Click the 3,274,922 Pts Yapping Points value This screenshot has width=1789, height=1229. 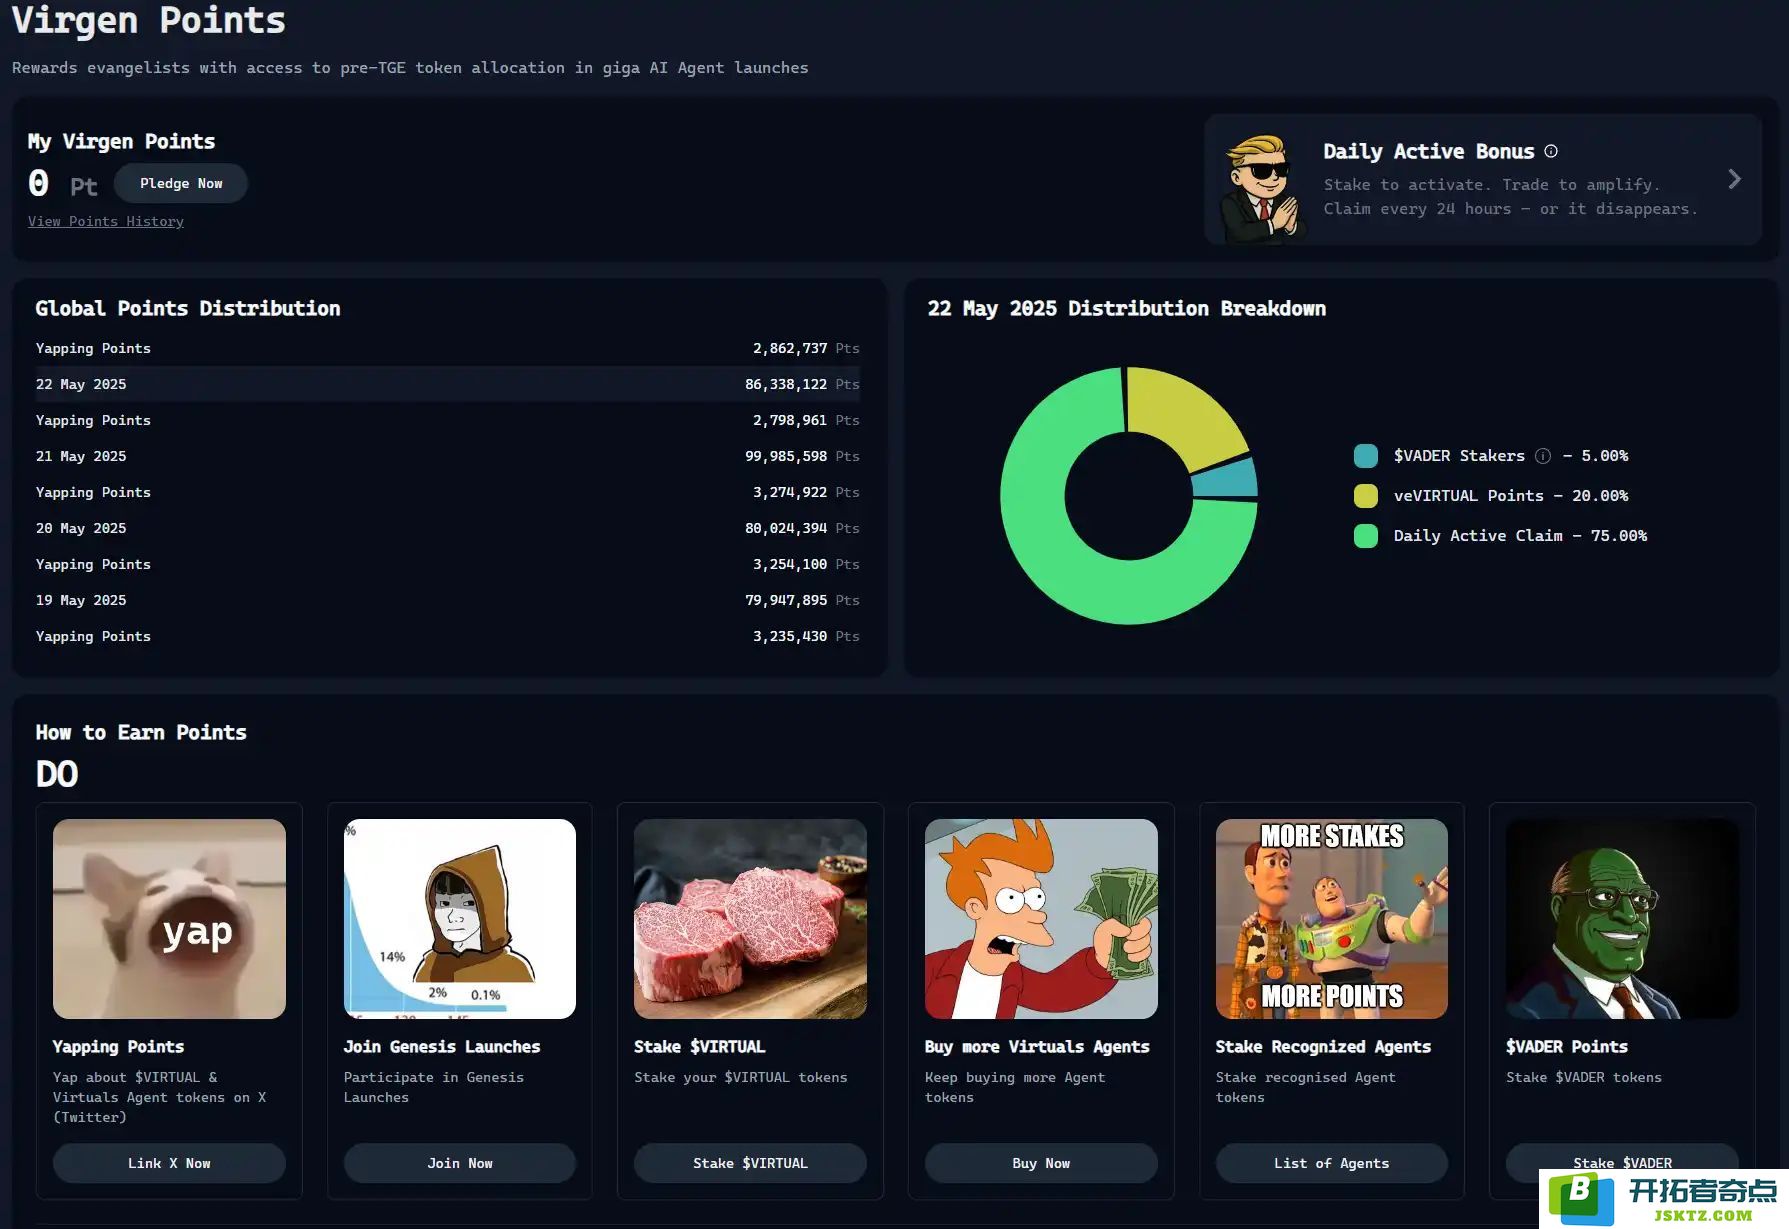tap(805, 492)
